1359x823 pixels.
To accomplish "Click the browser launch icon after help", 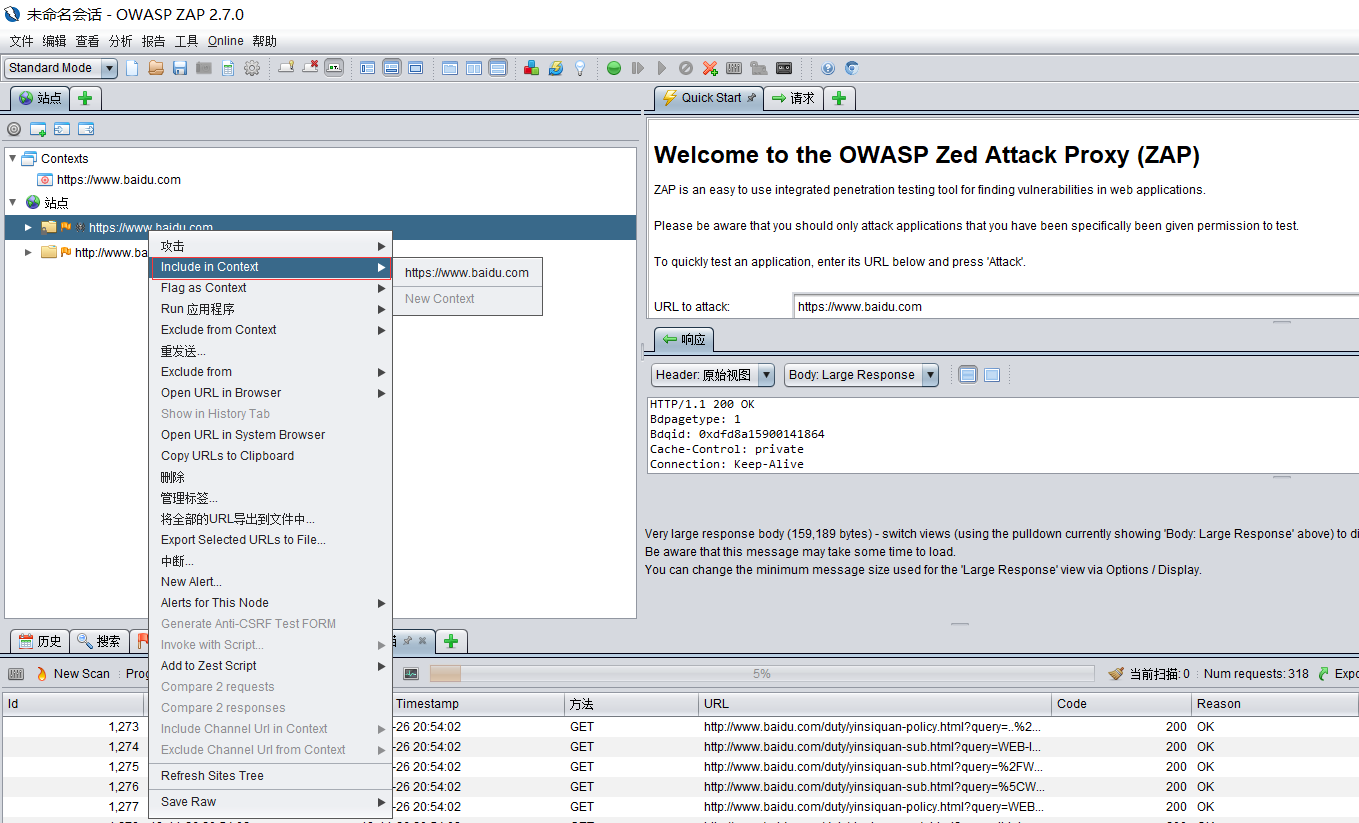I will pyautogui.click(x=852, y=68).
